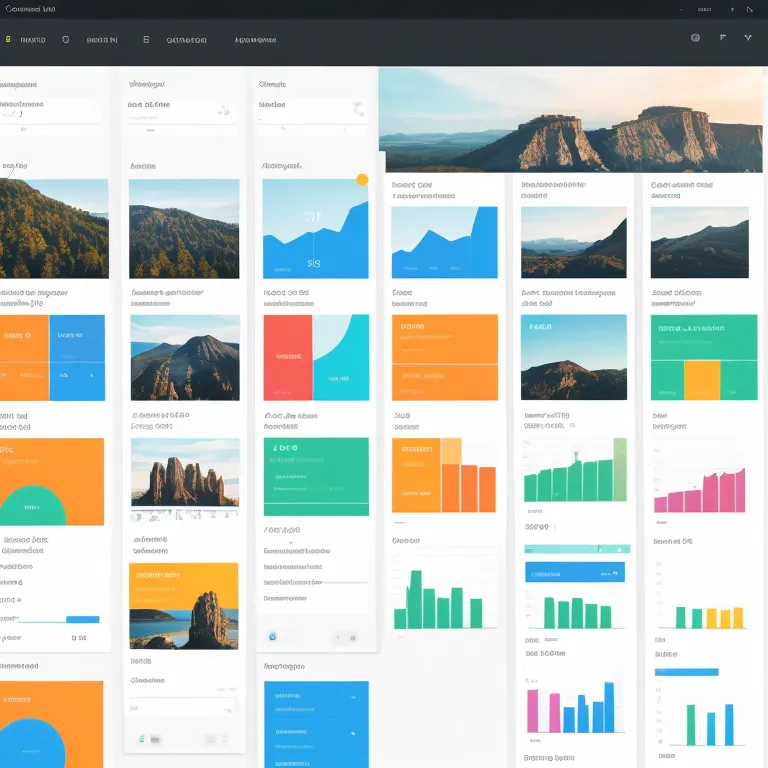This screenshot has height=768, width=768.
Task: Click the orange dot on the blue area chart card
Action: (362, 180)
